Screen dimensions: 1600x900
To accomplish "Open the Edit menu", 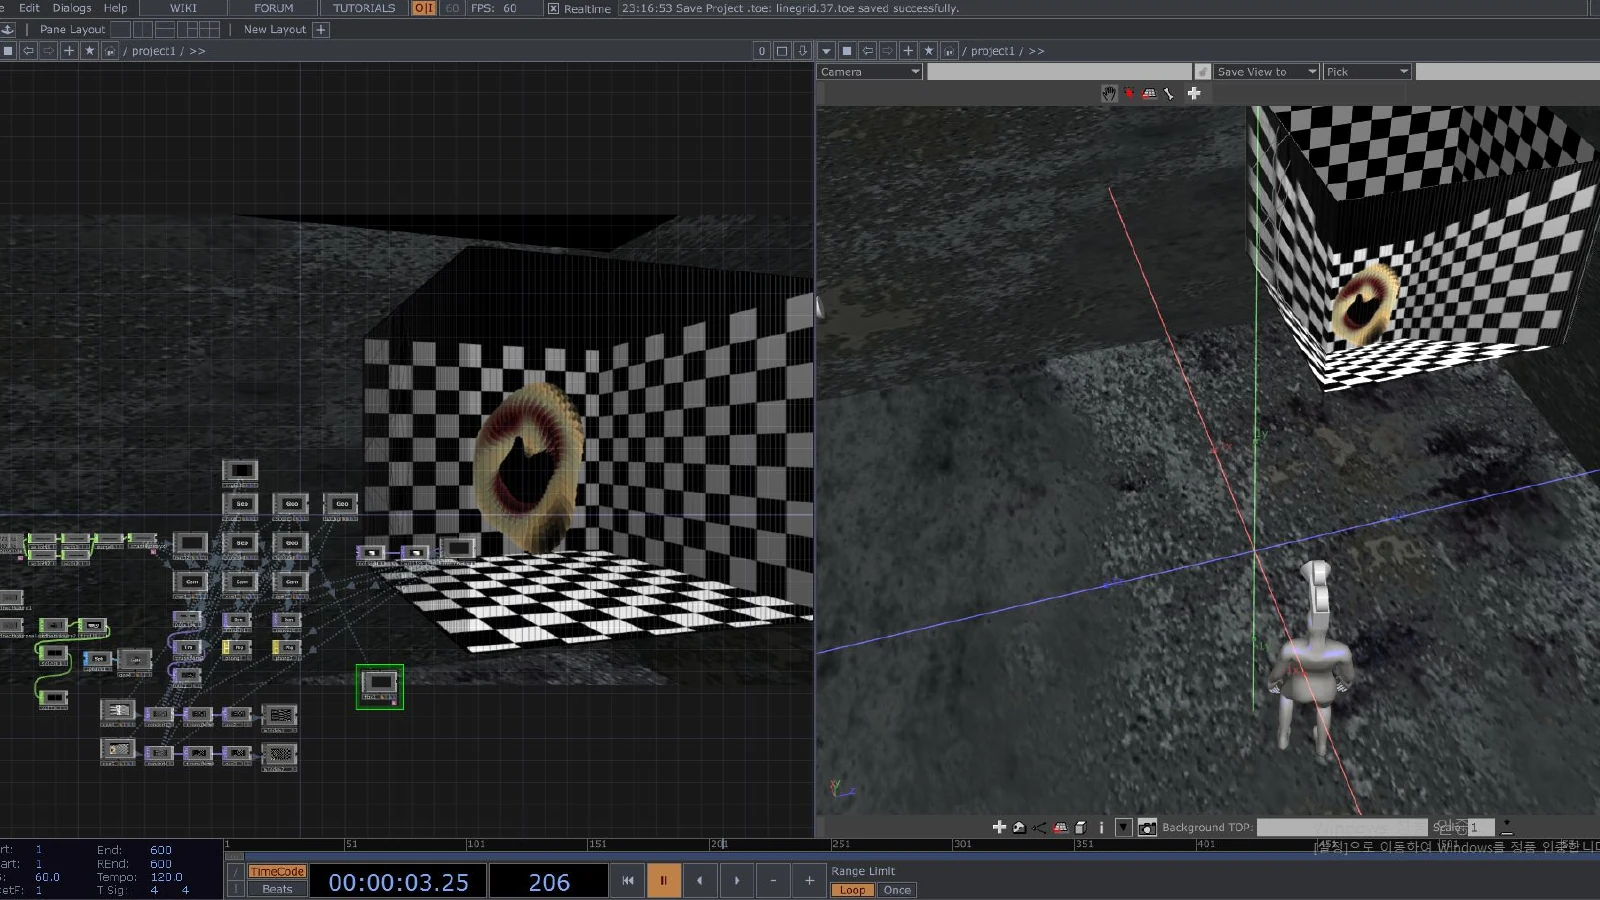I will pos(29,8).
